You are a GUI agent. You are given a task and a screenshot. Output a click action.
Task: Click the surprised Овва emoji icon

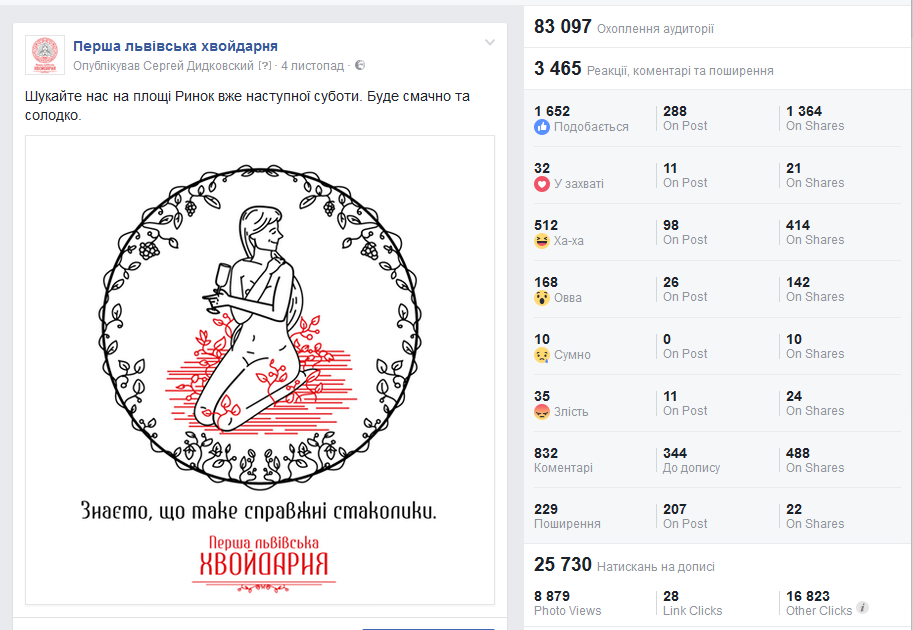542,298
